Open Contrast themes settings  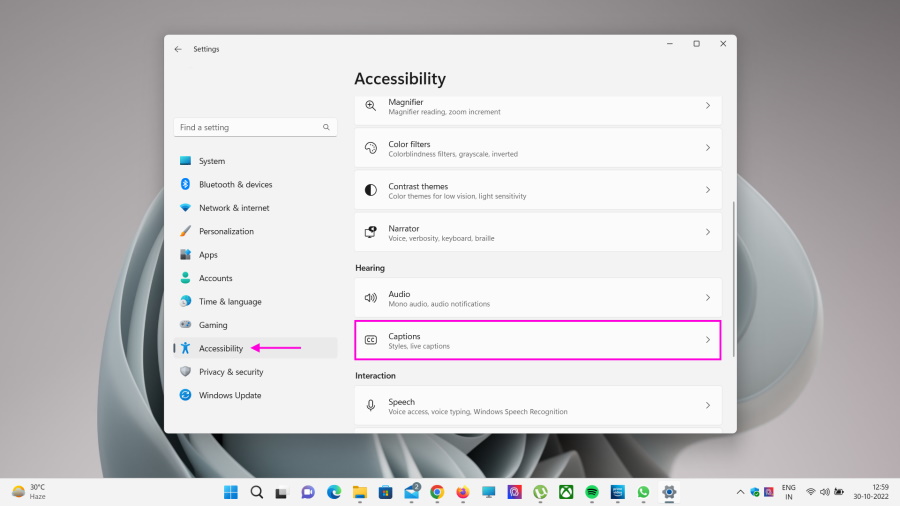coord(538,190)
